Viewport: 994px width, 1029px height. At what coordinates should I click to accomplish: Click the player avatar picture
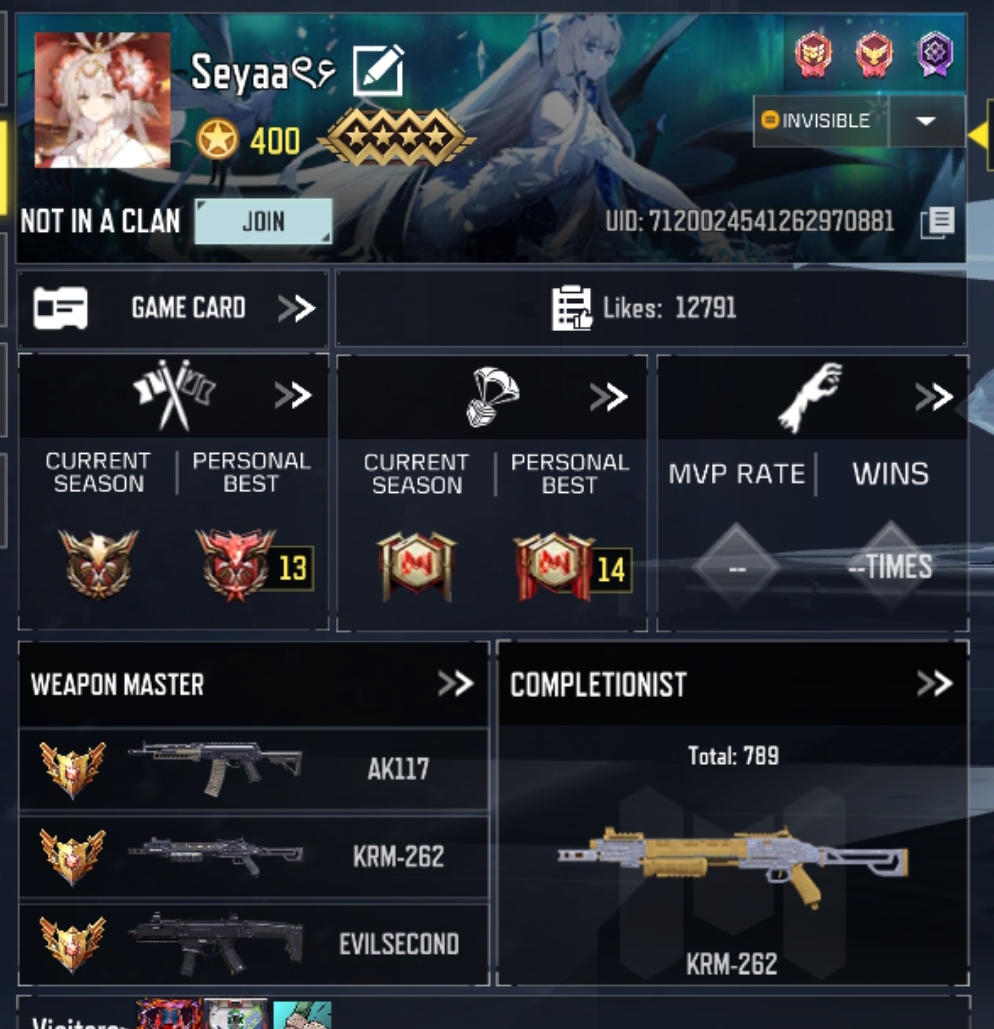tap(102, 100)
